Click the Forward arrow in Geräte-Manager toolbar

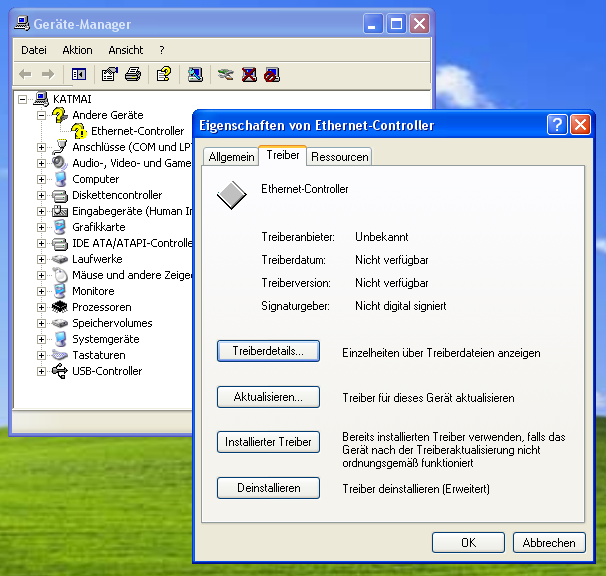pos(48,74)
